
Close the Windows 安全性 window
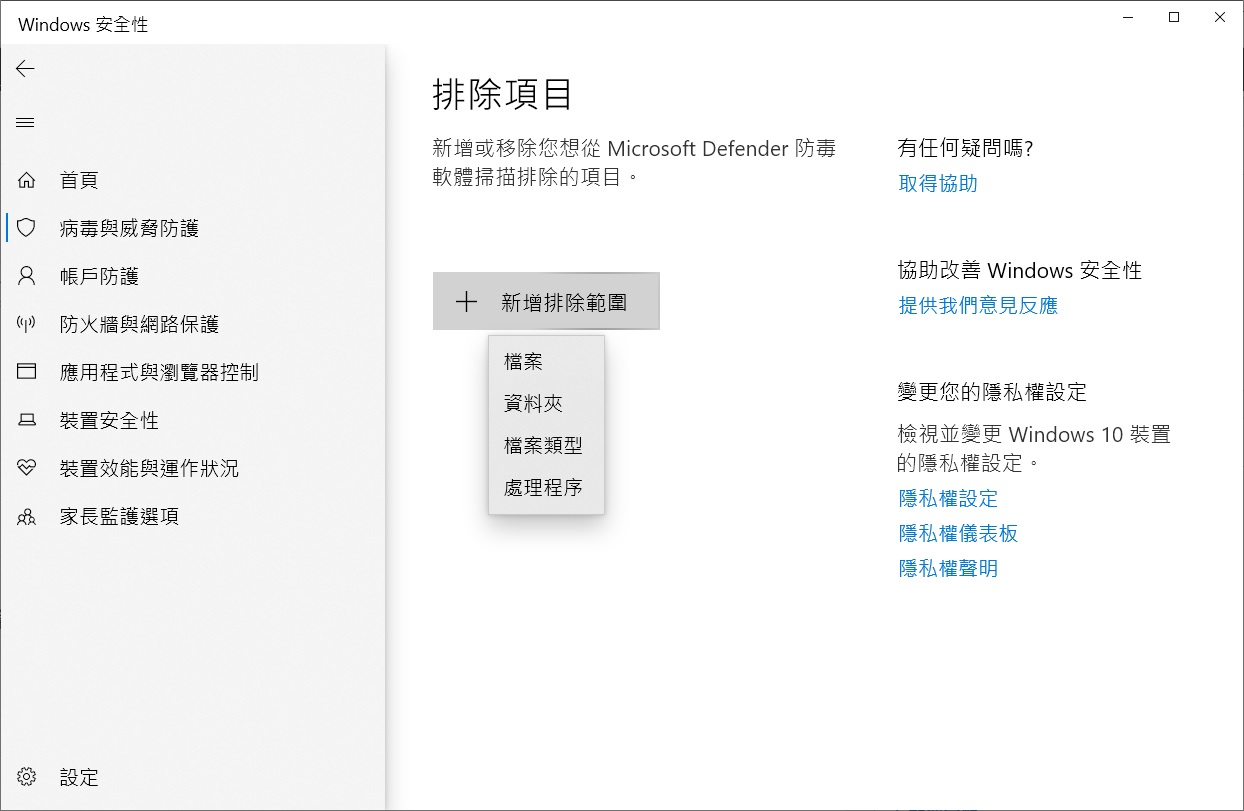(1220, 17)
